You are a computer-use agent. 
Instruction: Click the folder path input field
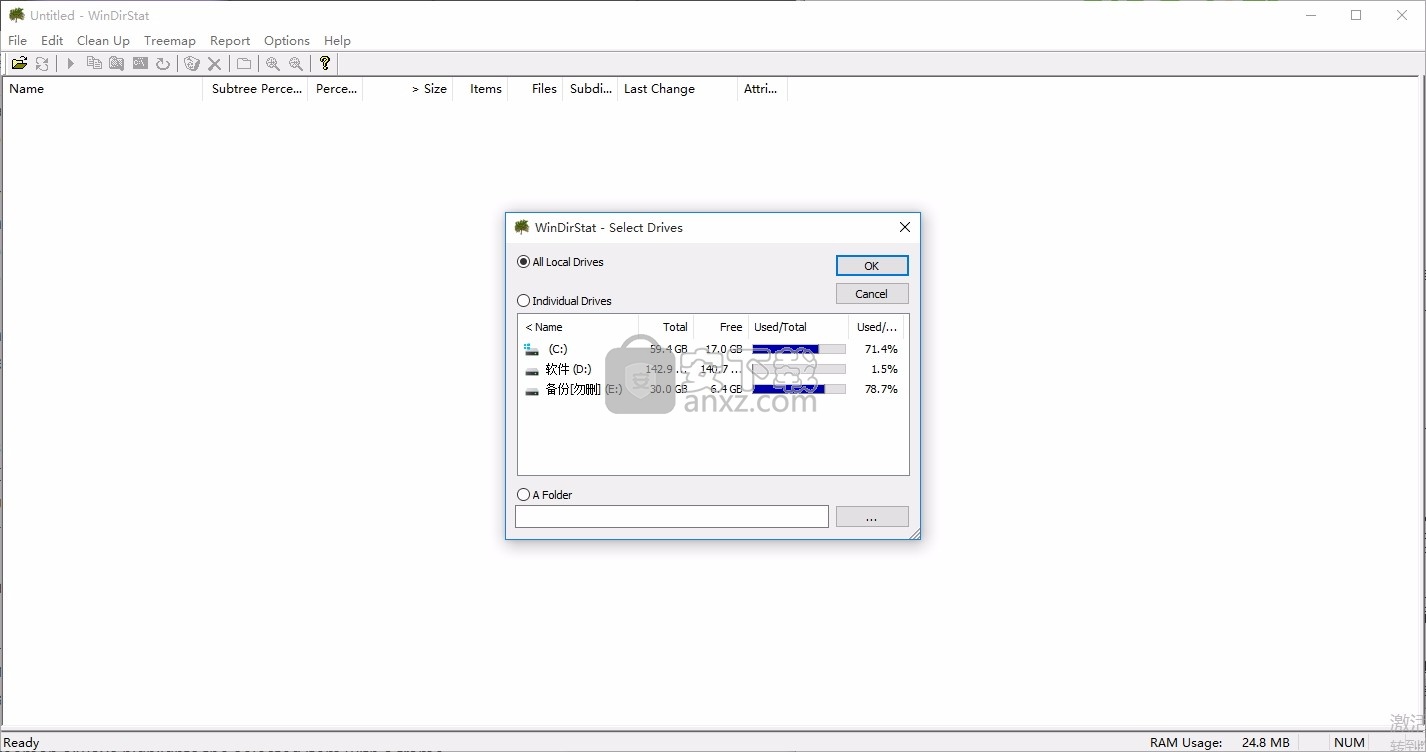672,517
